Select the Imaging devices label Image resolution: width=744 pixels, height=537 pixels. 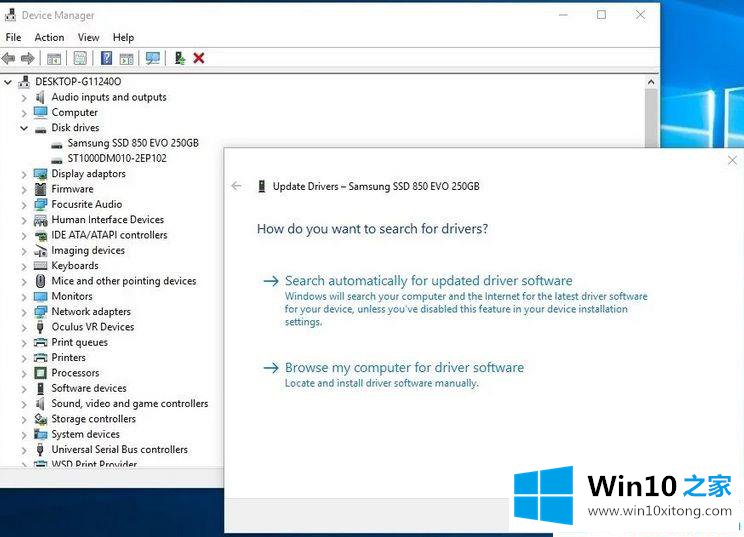point(88,250)
